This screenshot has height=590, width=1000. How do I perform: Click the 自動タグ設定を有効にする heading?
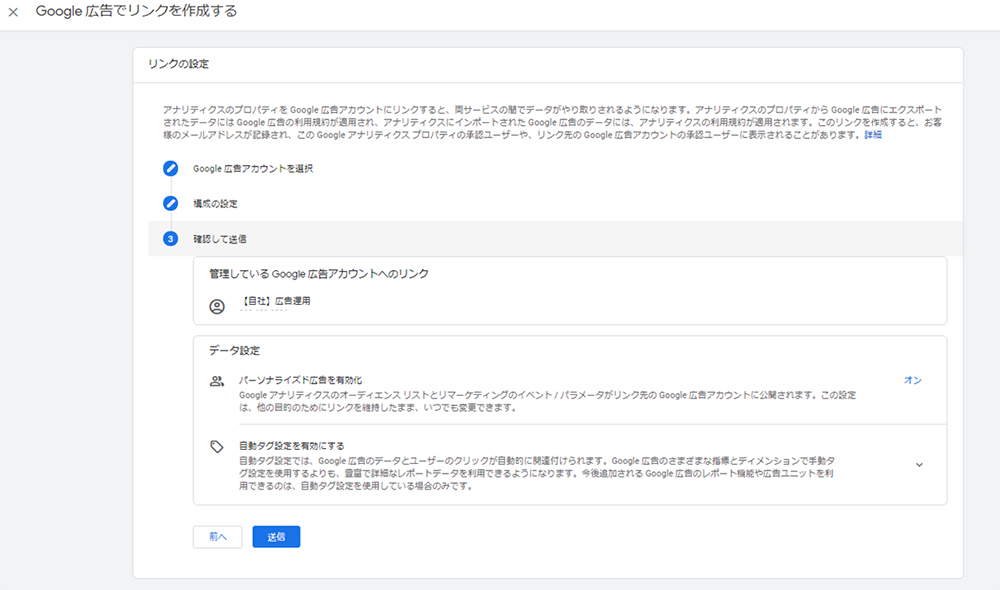pos(291,446)
